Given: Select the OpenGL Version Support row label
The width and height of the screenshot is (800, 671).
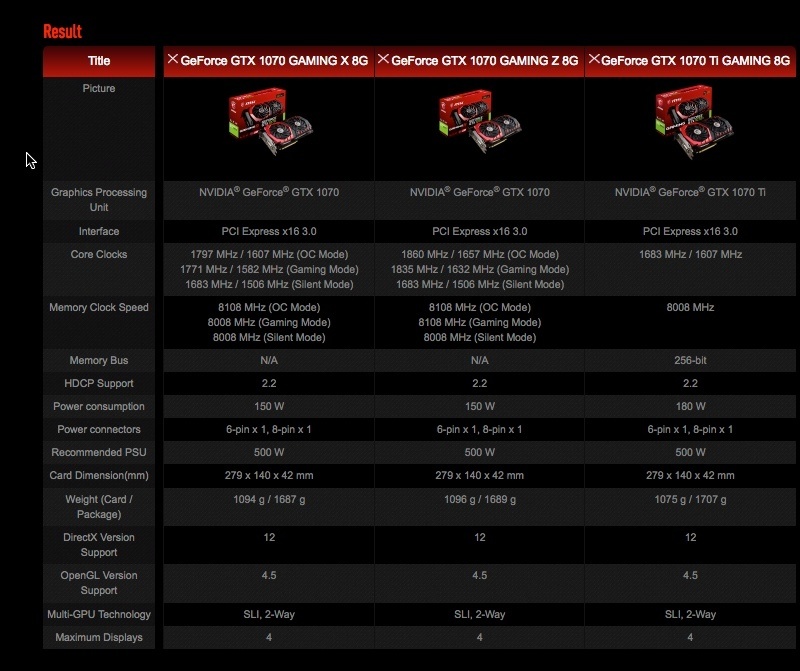Looking at the screenshot, I should pos(99,583).
